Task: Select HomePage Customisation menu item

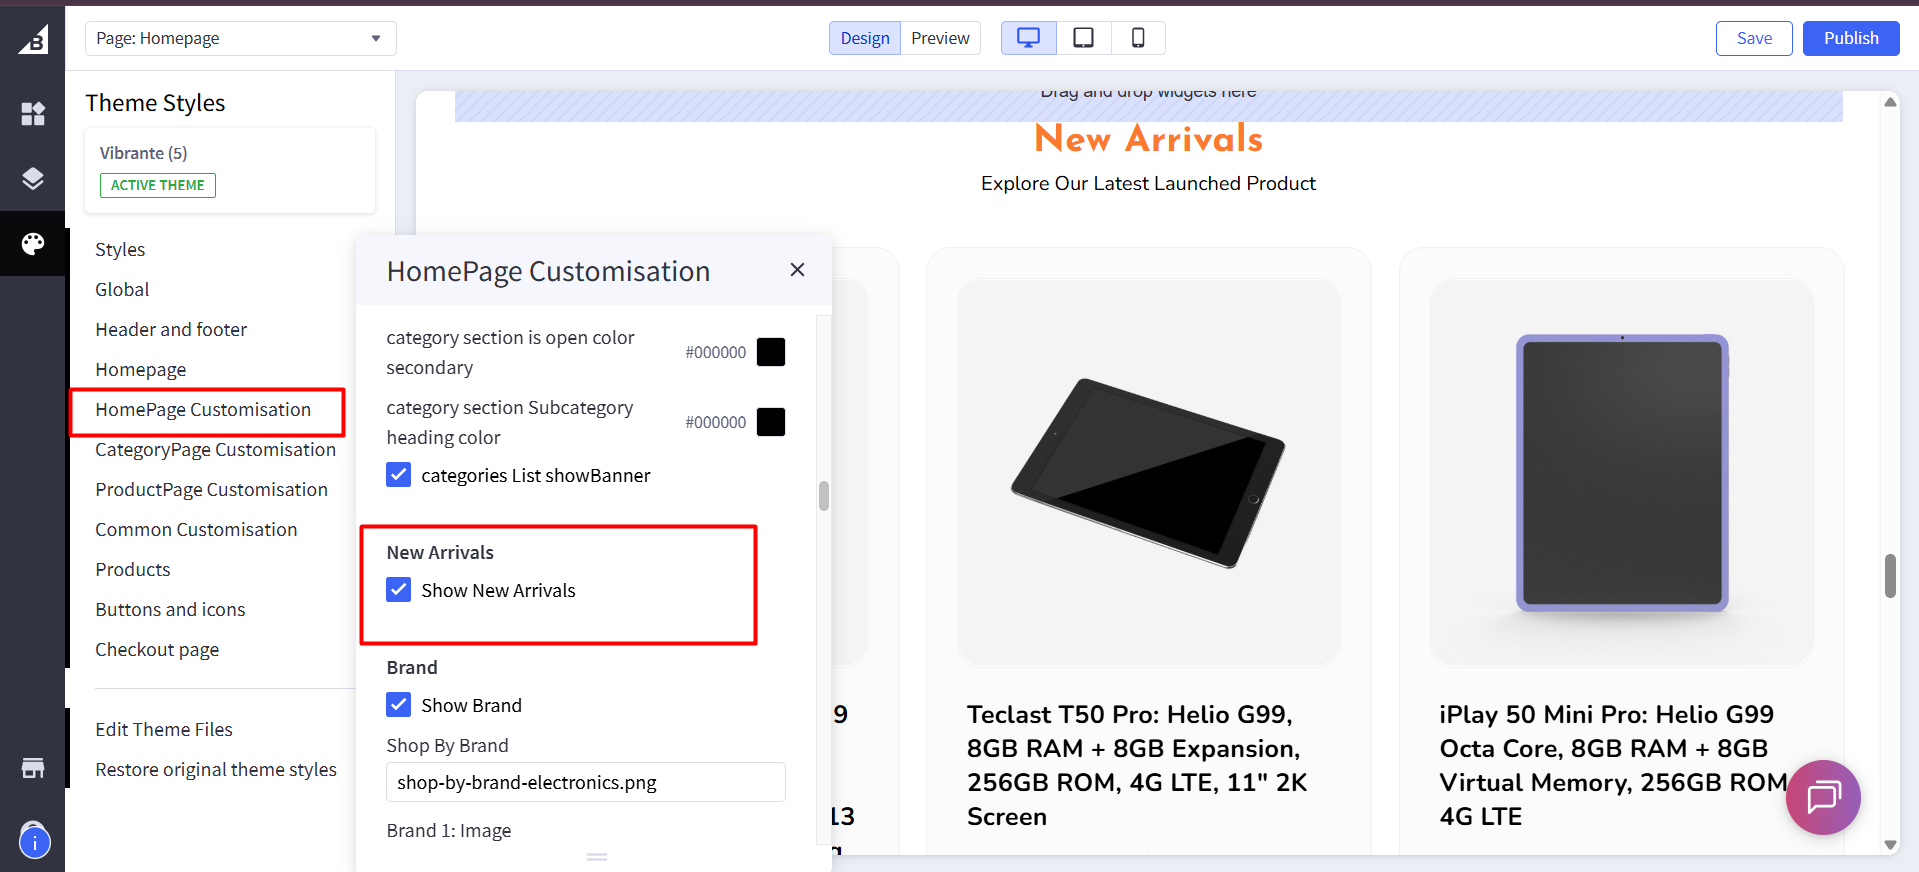Action: (203, 409)
